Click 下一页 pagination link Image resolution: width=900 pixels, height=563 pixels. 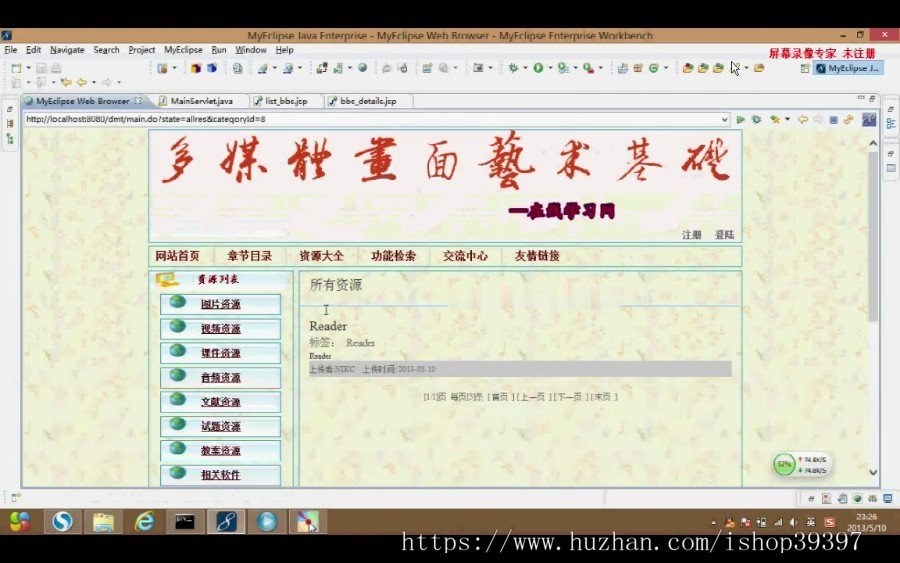[x=569, y=397]
